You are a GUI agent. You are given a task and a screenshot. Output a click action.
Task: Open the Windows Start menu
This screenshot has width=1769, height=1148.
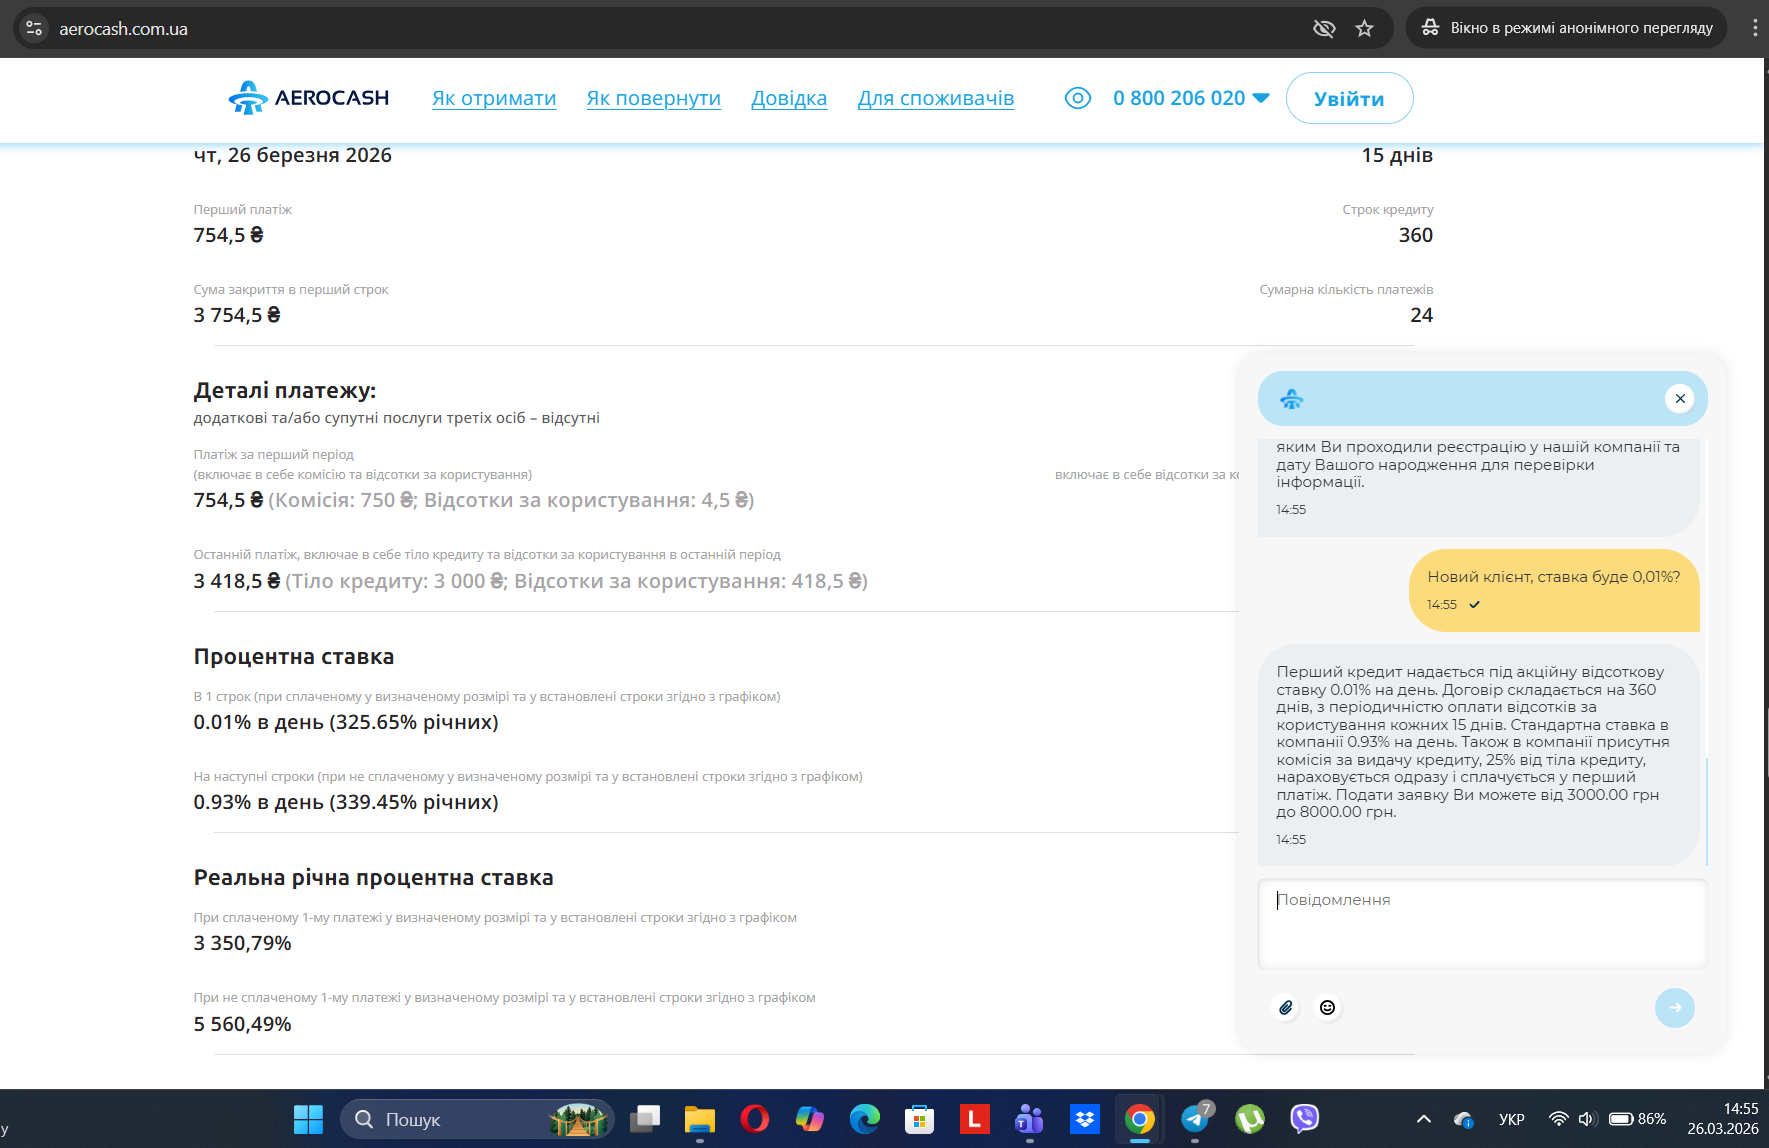pos(308,1119)
